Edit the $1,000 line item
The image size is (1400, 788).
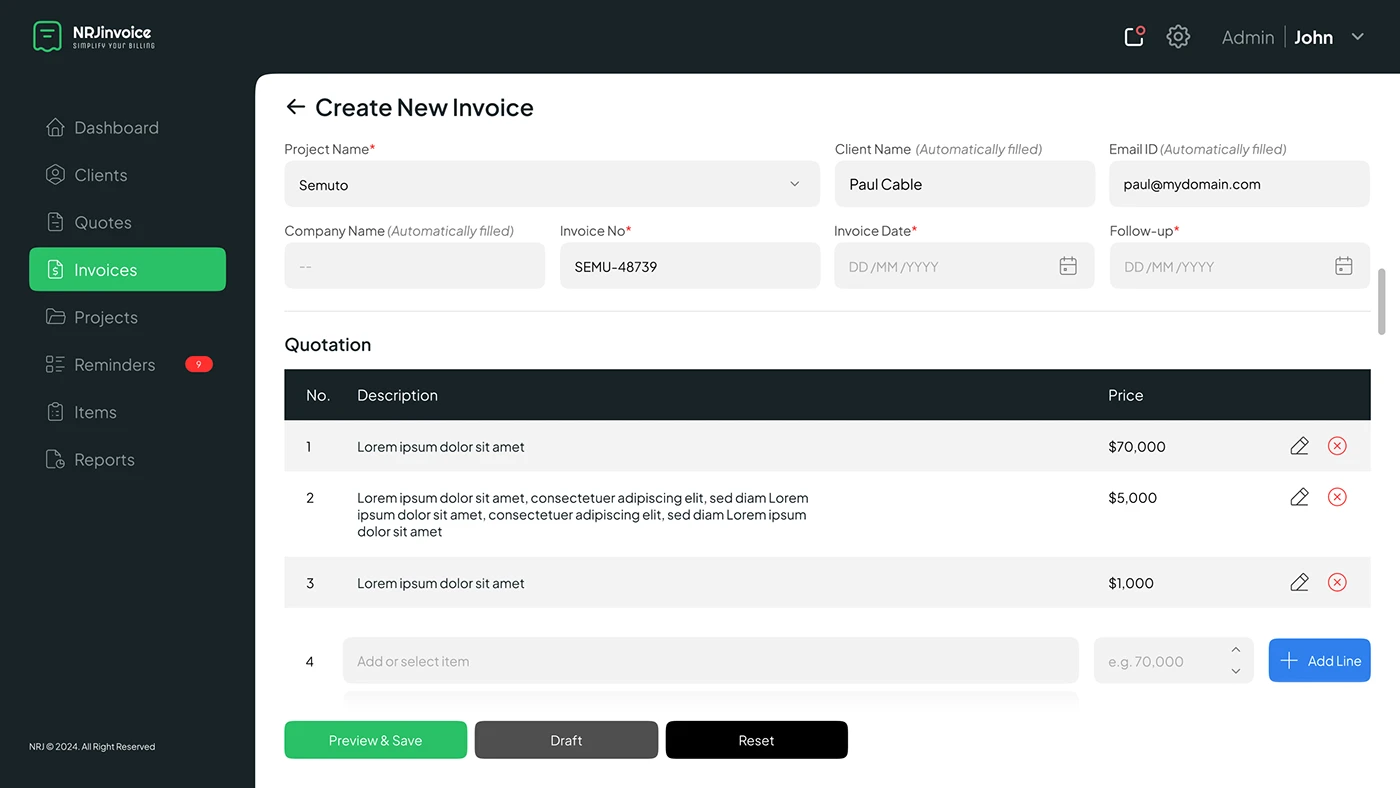click(1299, 582)
